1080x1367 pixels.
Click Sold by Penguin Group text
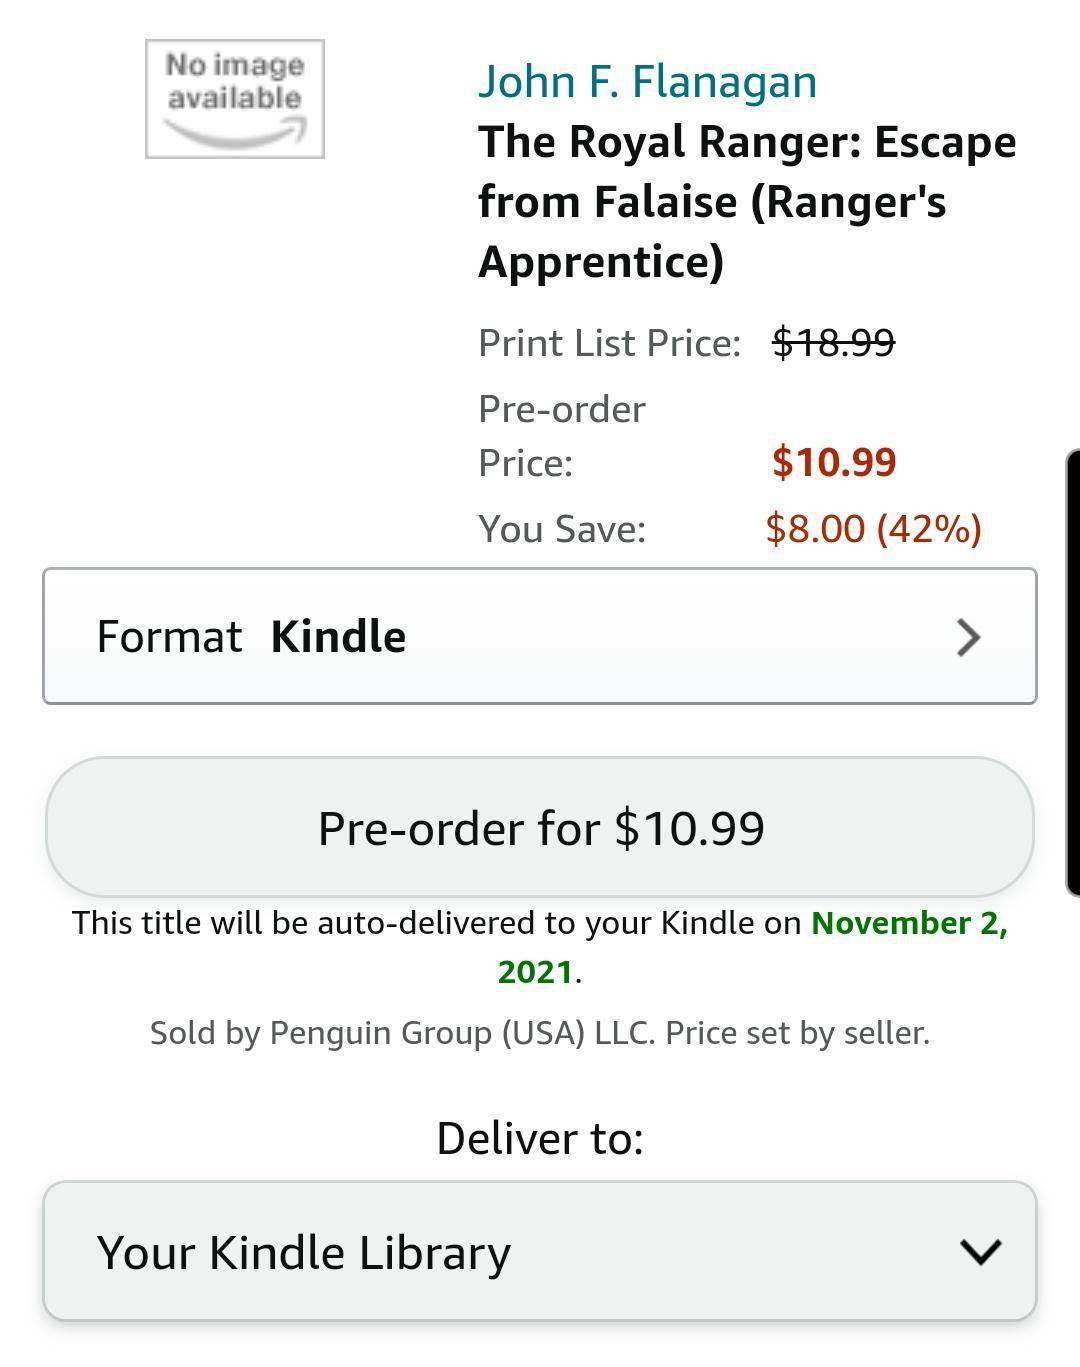pyautogui.click(x=540, y=1031)
